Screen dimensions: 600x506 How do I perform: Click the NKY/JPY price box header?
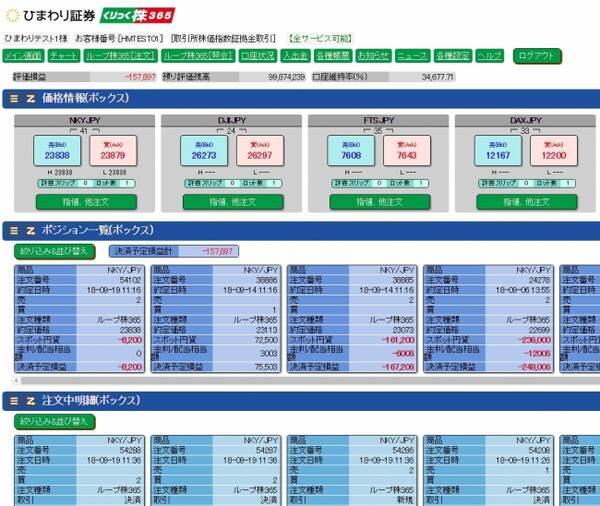pyautogui.click(x=85, y=121)
